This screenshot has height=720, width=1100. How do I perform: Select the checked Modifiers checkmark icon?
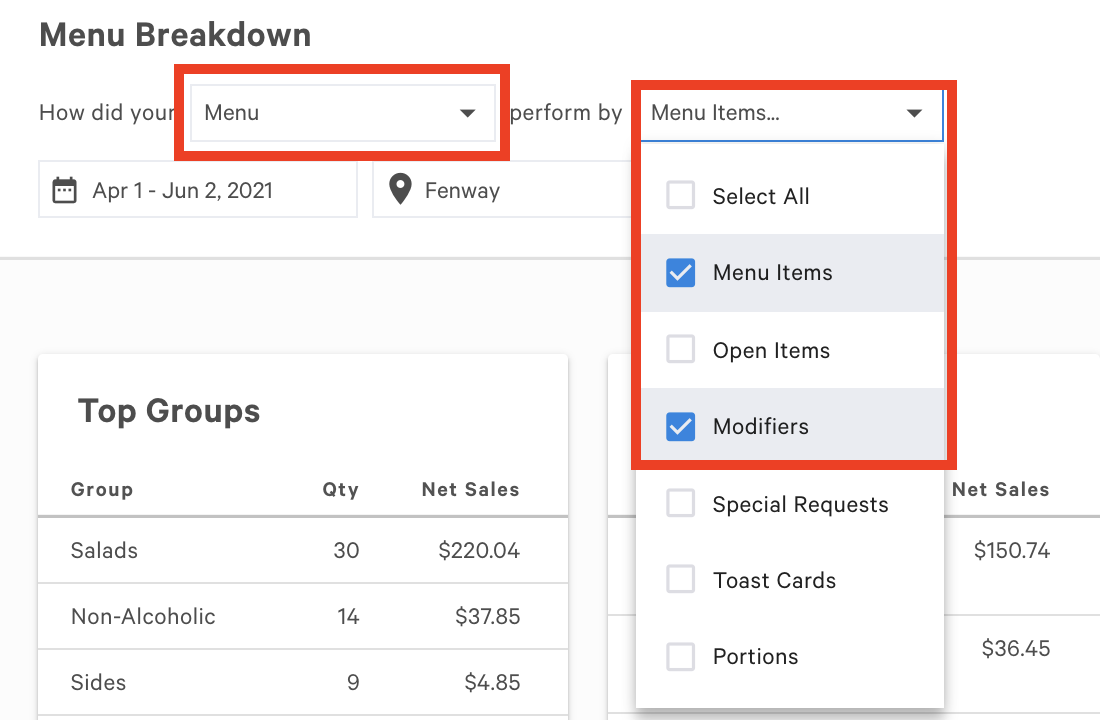[x=680, y=426]
